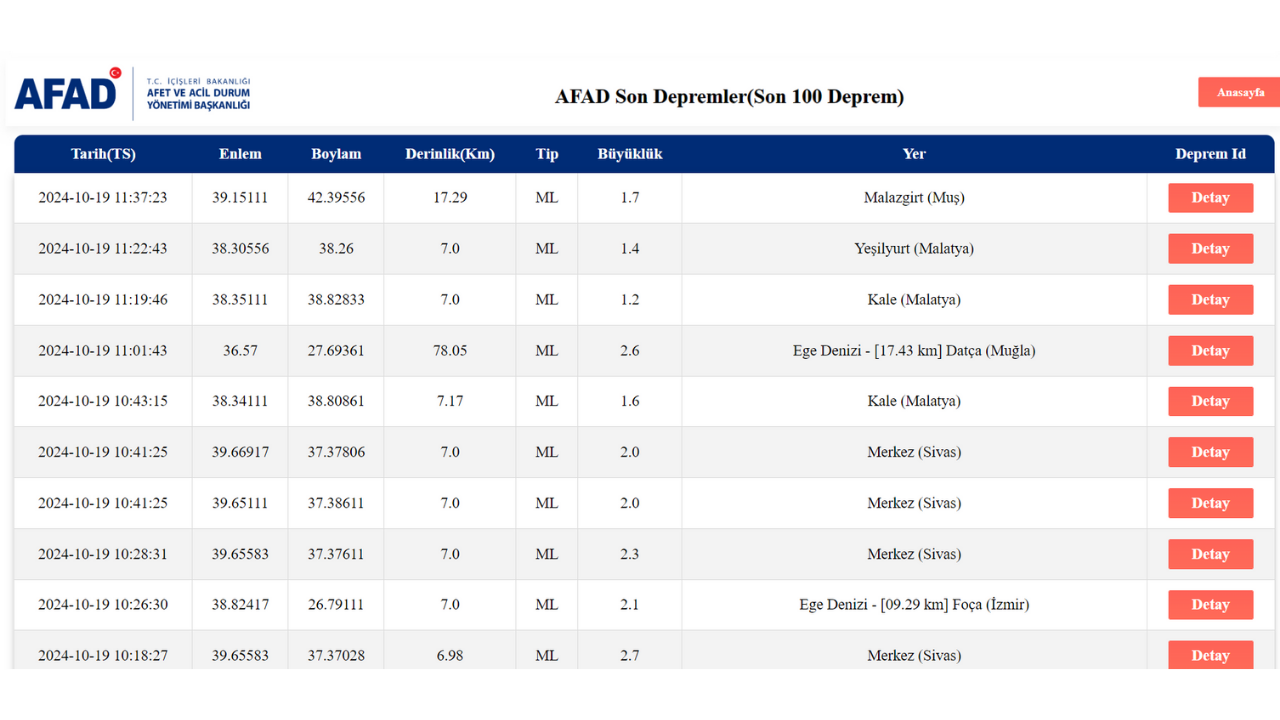Click the Tip column header

tap(547, 154)
